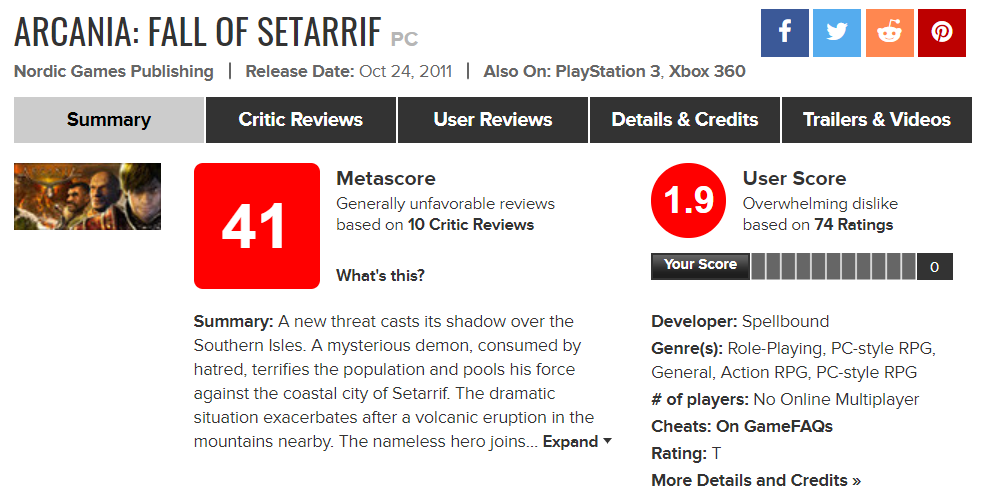
Task: Click the 1.9 User Score circle
Action: point(688,201)
